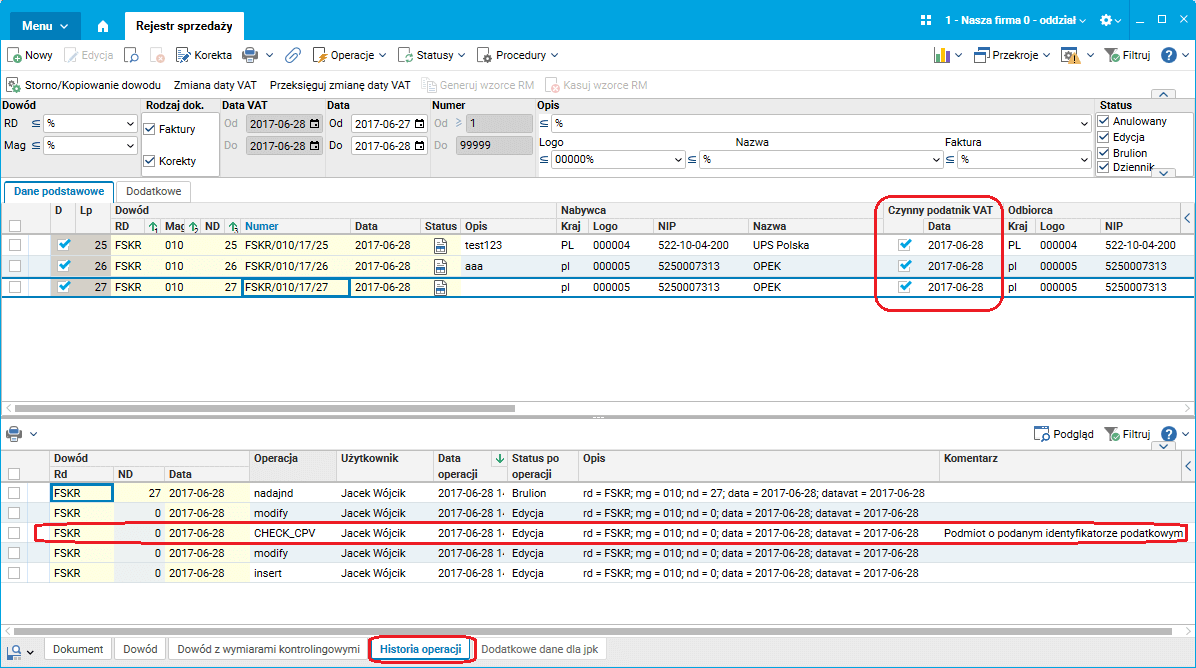Select cell FSKR/010/17/26
Image resolution: width=1196 pixels, height=668 pixels.
(295, 266)
